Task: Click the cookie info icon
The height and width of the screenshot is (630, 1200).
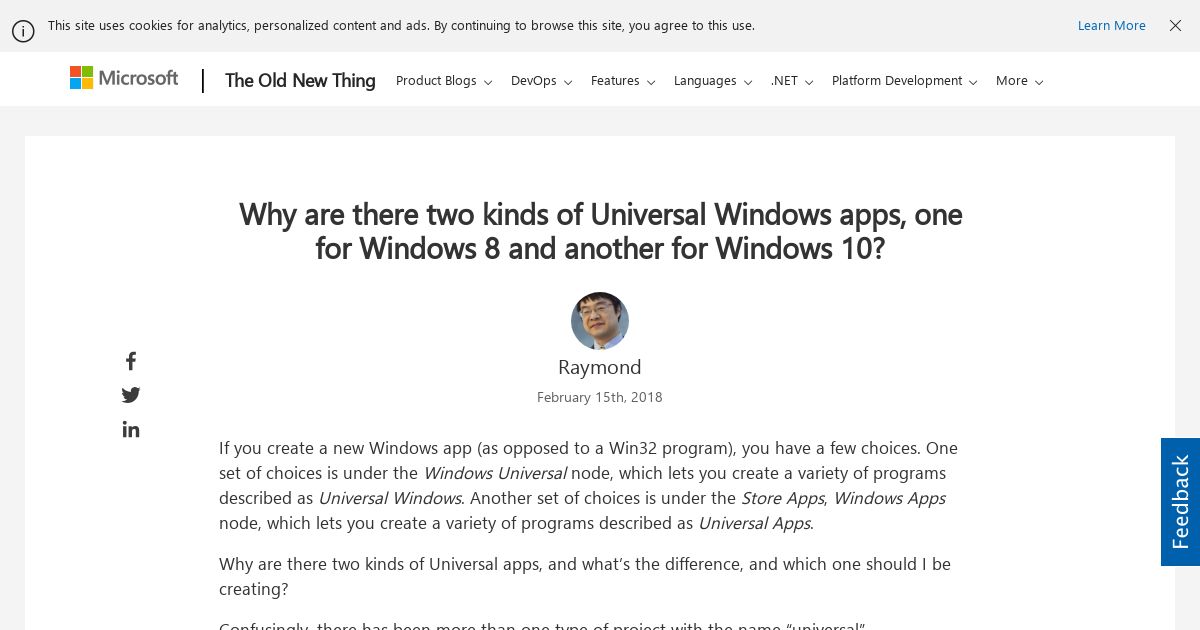Action: tap(23, 31)
